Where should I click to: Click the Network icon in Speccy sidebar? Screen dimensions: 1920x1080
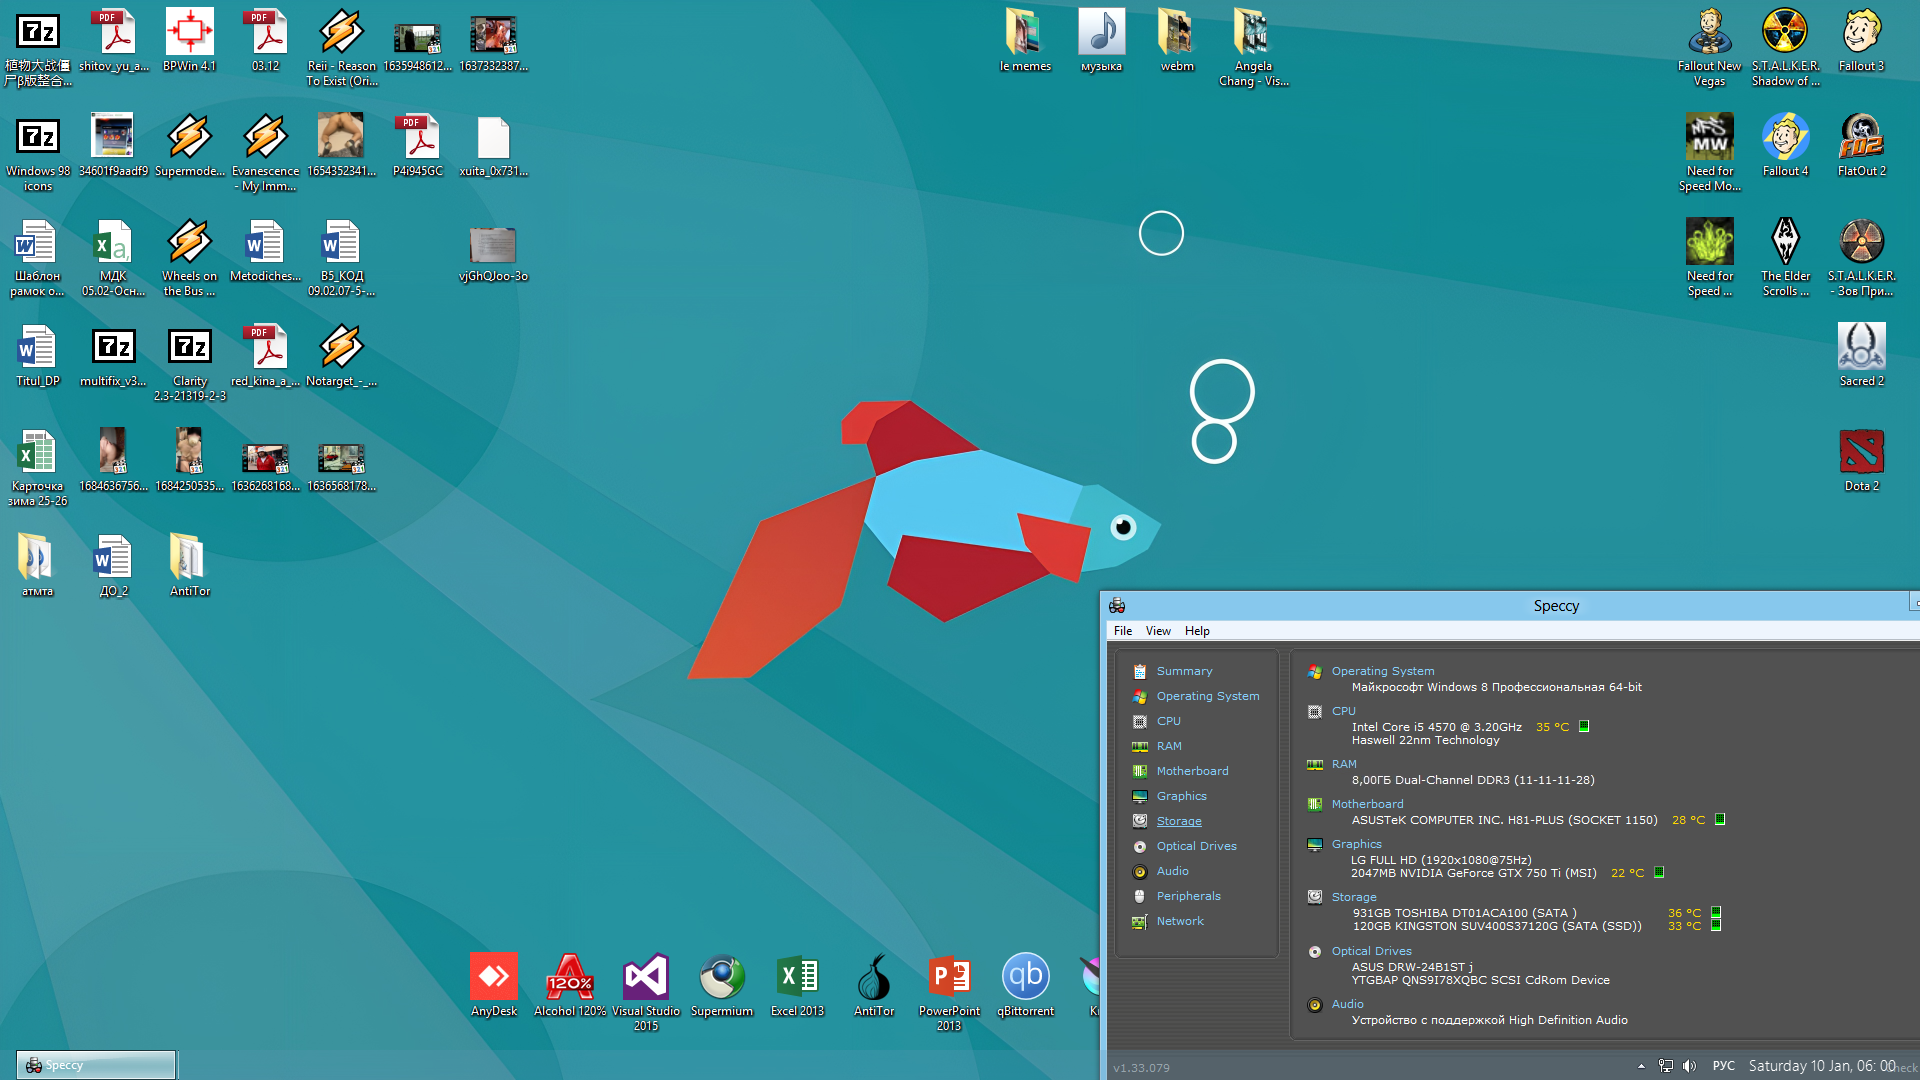(1139, 921)
